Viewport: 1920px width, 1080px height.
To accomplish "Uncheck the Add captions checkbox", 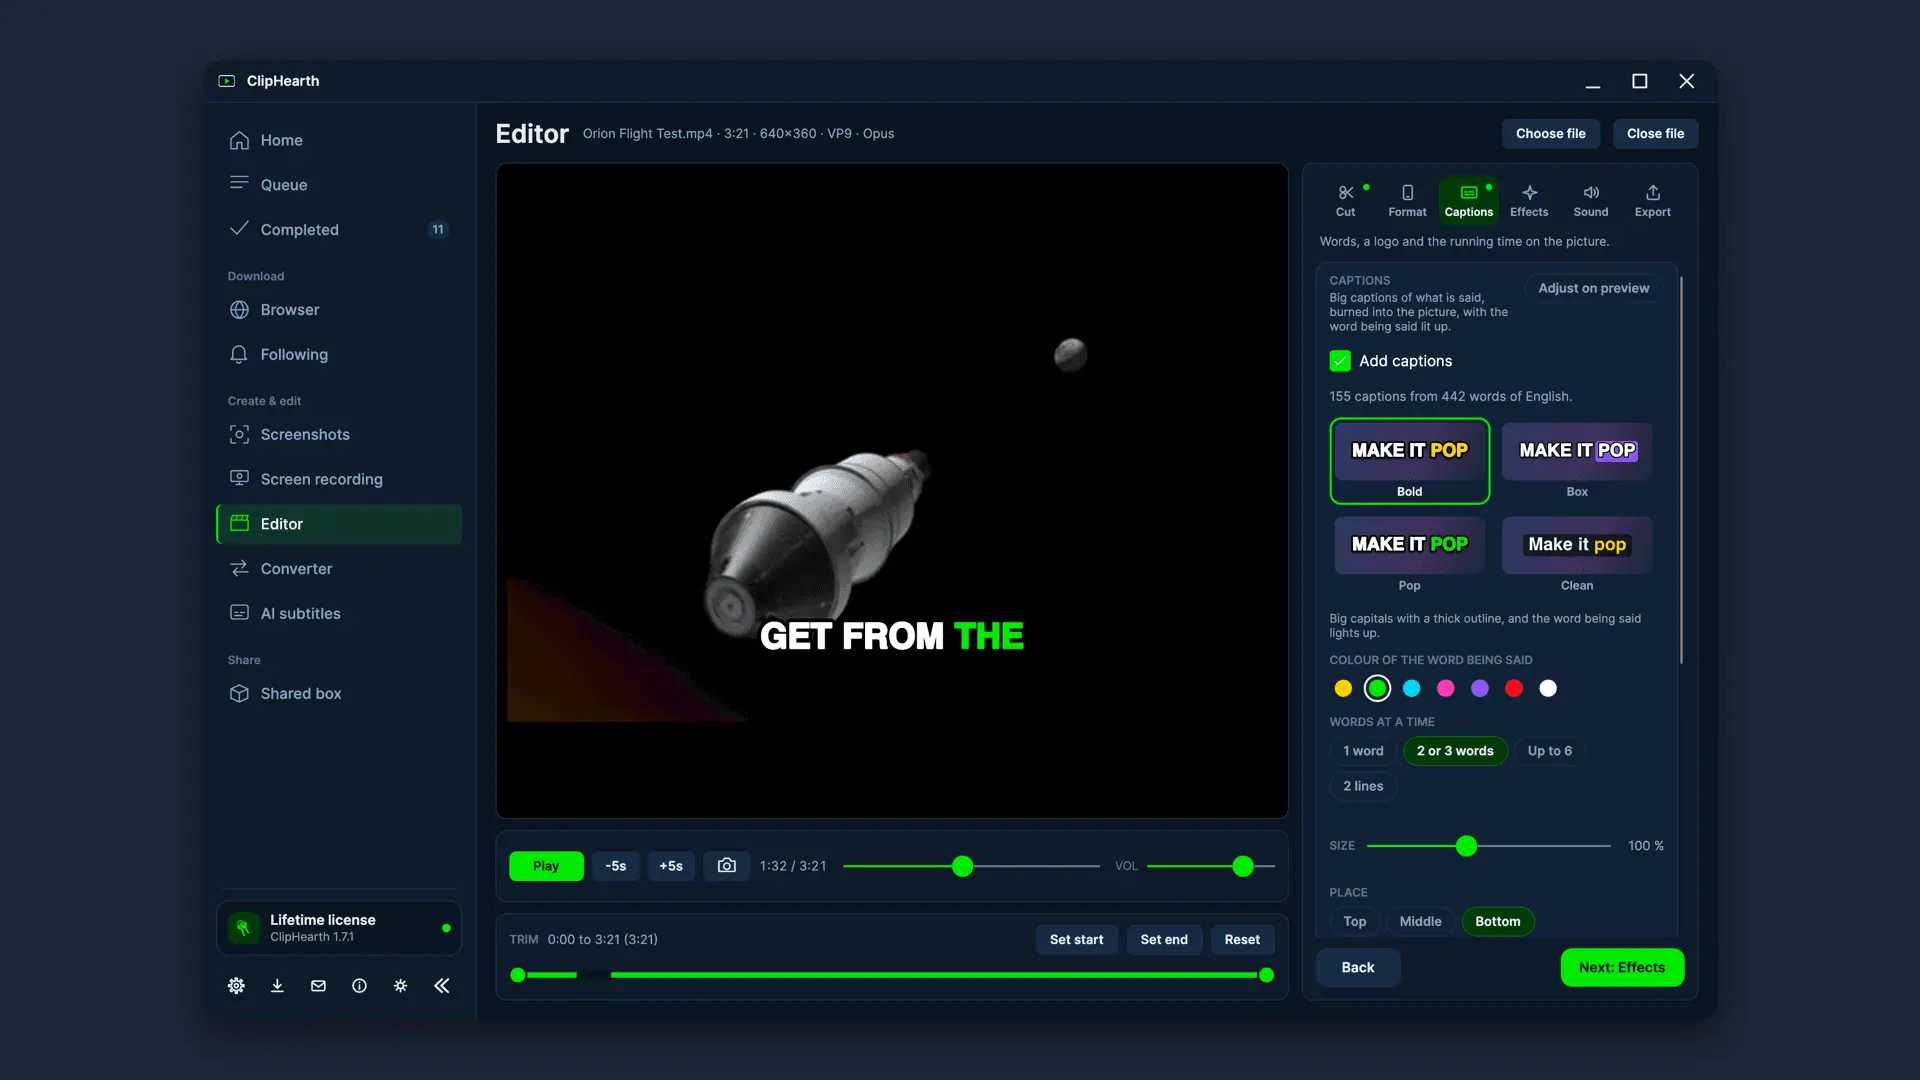I will (x=1340, y=361).
